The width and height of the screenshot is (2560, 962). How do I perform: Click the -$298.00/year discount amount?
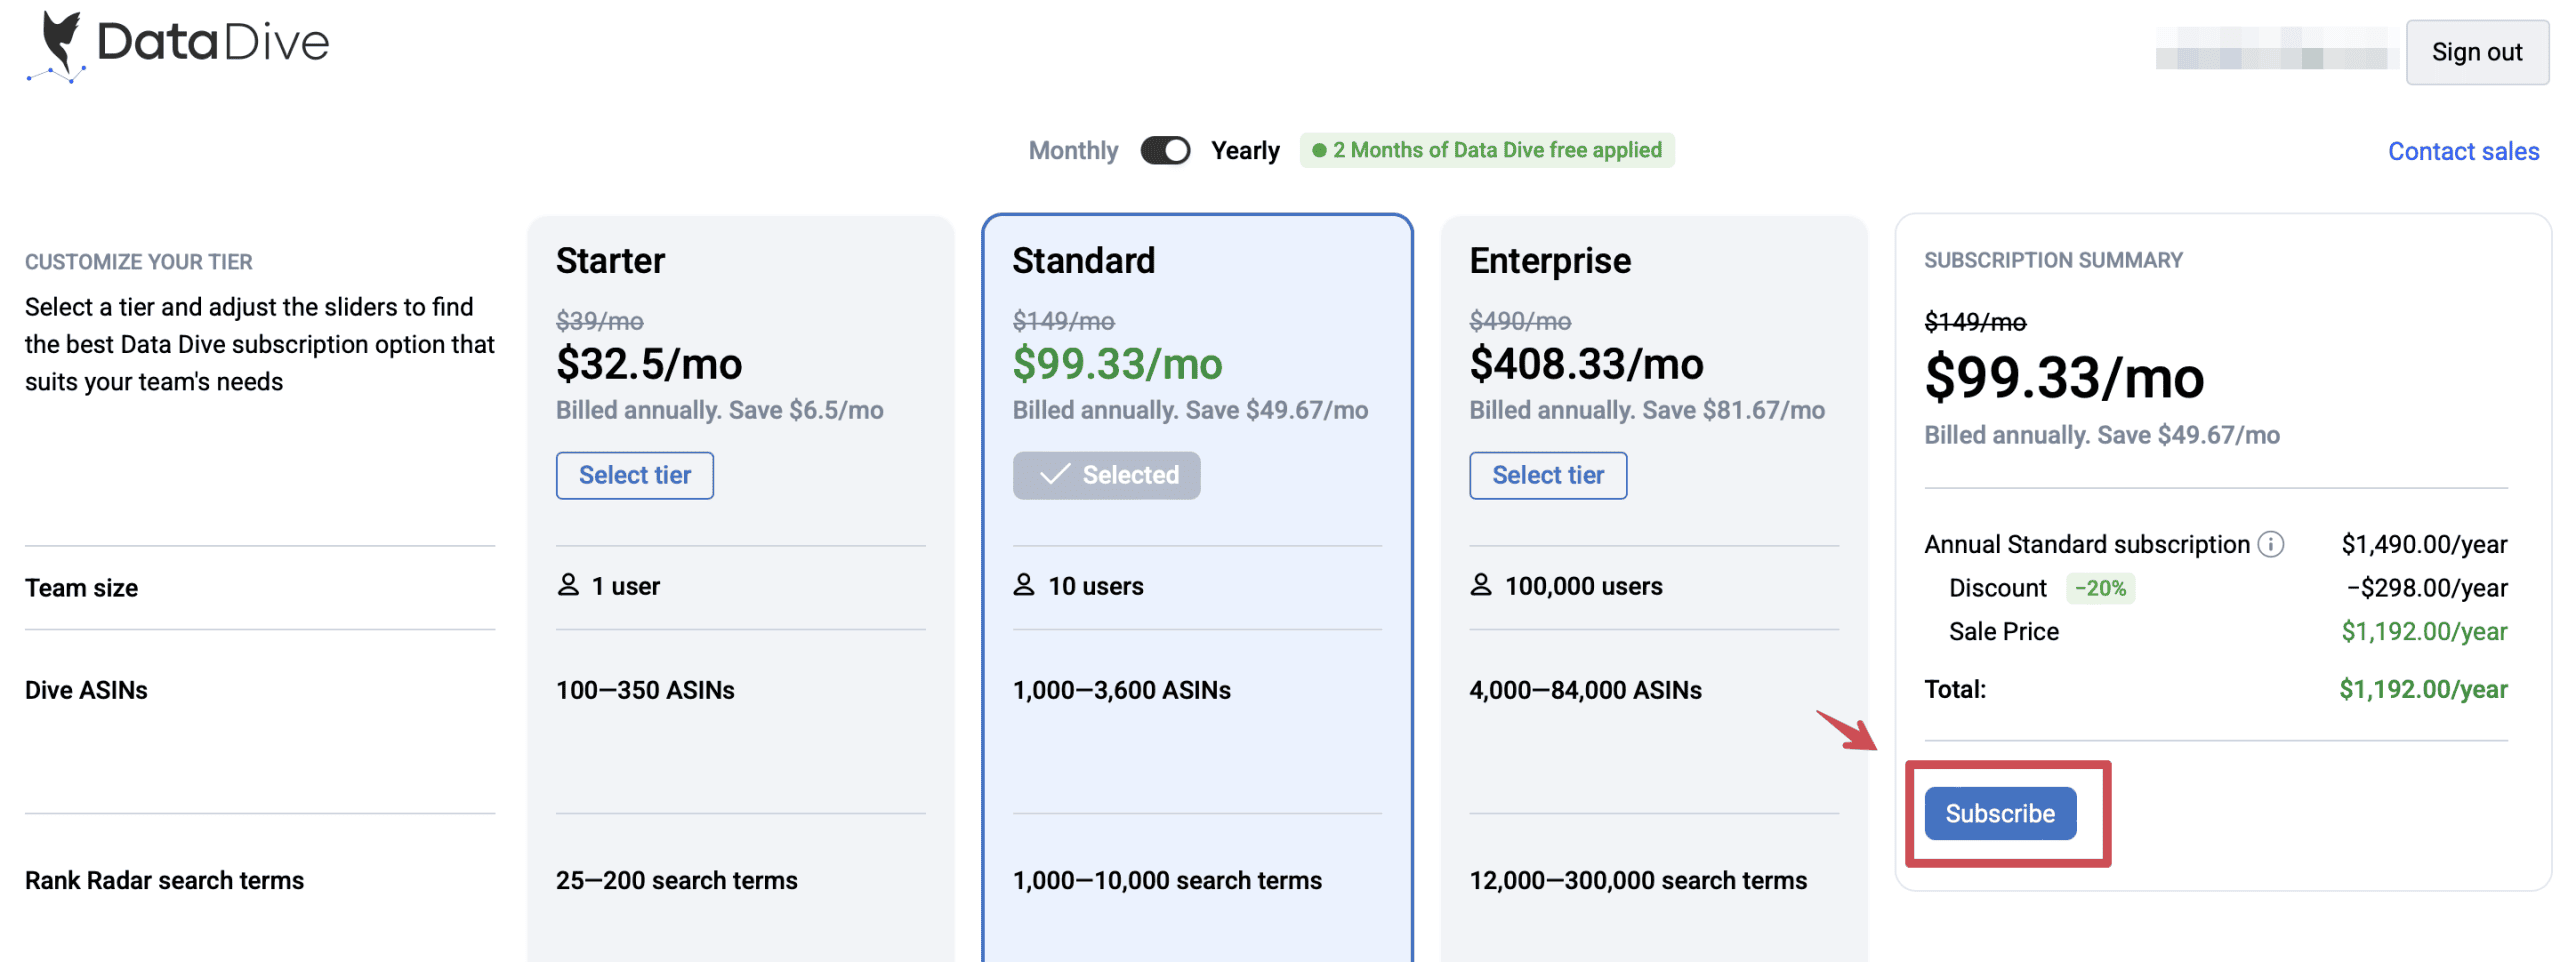click(2426, 588)
